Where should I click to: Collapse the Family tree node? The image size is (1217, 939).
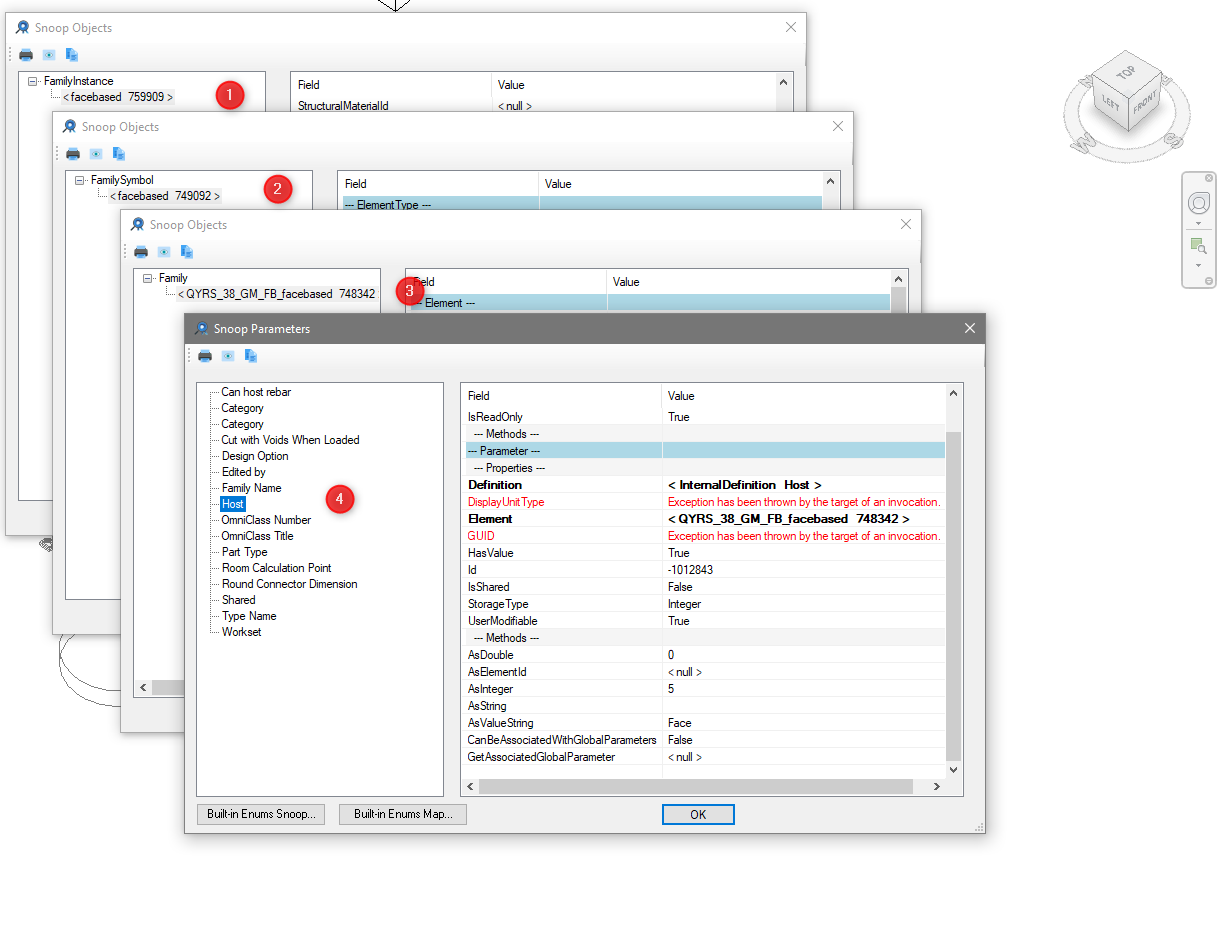(148, 278)
